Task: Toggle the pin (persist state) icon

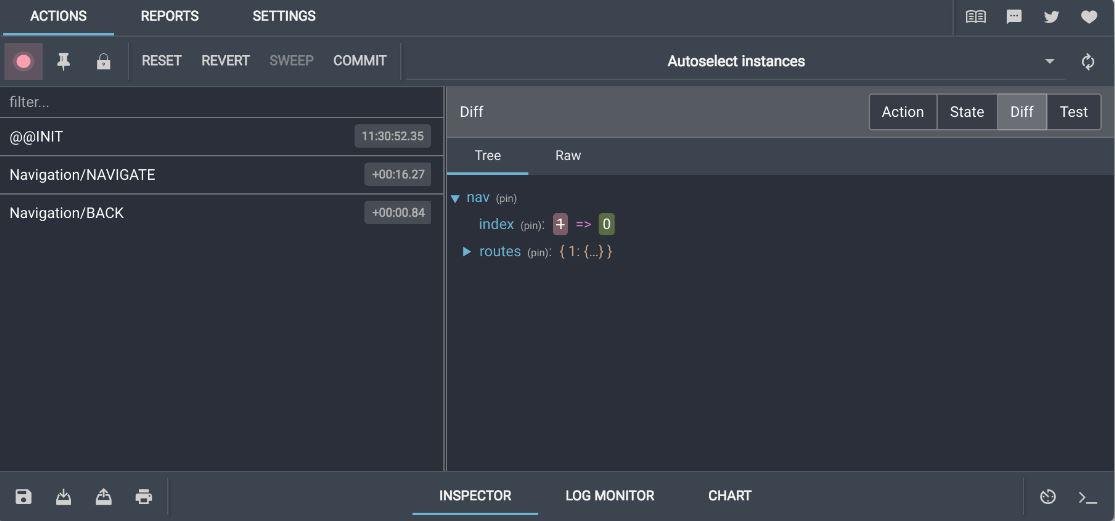Action: pyautogui.click(x=63, y=61)
